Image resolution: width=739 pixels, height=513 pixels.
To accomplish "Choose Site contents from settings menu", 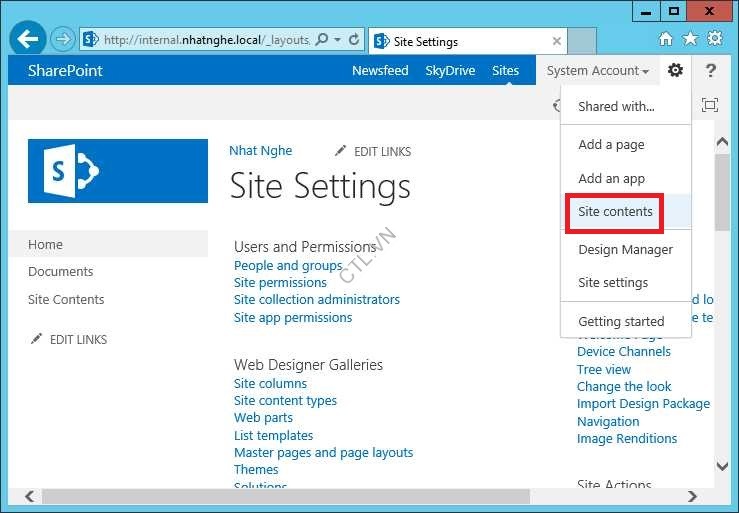I will pyautogui.click(x=626, y=212).
